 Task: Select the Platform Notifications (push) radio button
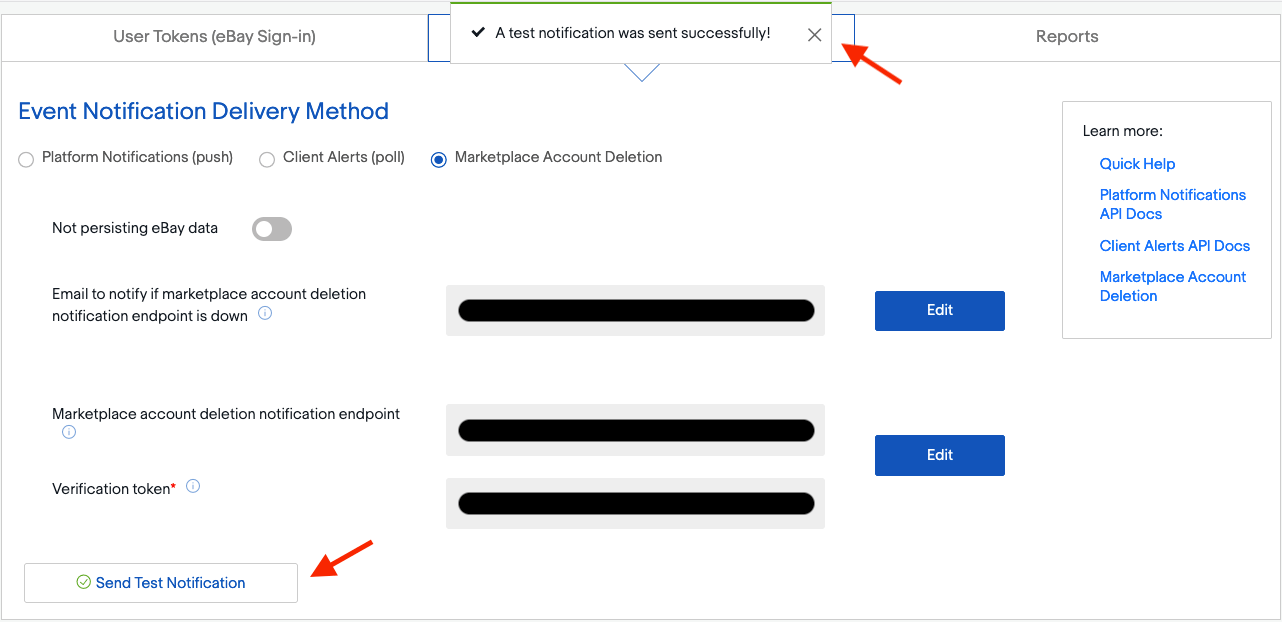(x=25, y=159)
